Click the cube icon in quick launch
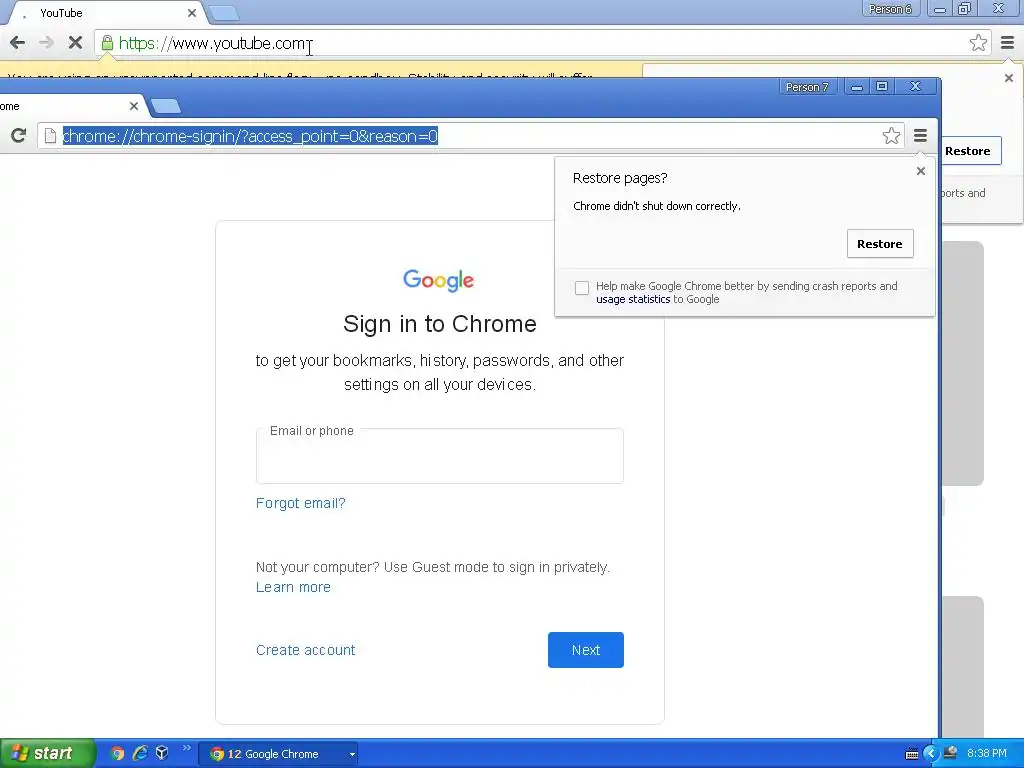1024x768 pixels. point(162,754)
